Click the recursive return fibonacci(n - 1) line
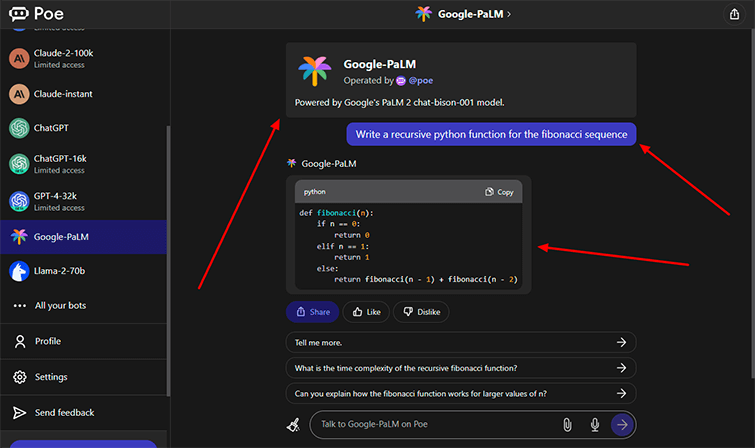The height and width of the screenshot is (448, 755). click(x=426, y=279)
